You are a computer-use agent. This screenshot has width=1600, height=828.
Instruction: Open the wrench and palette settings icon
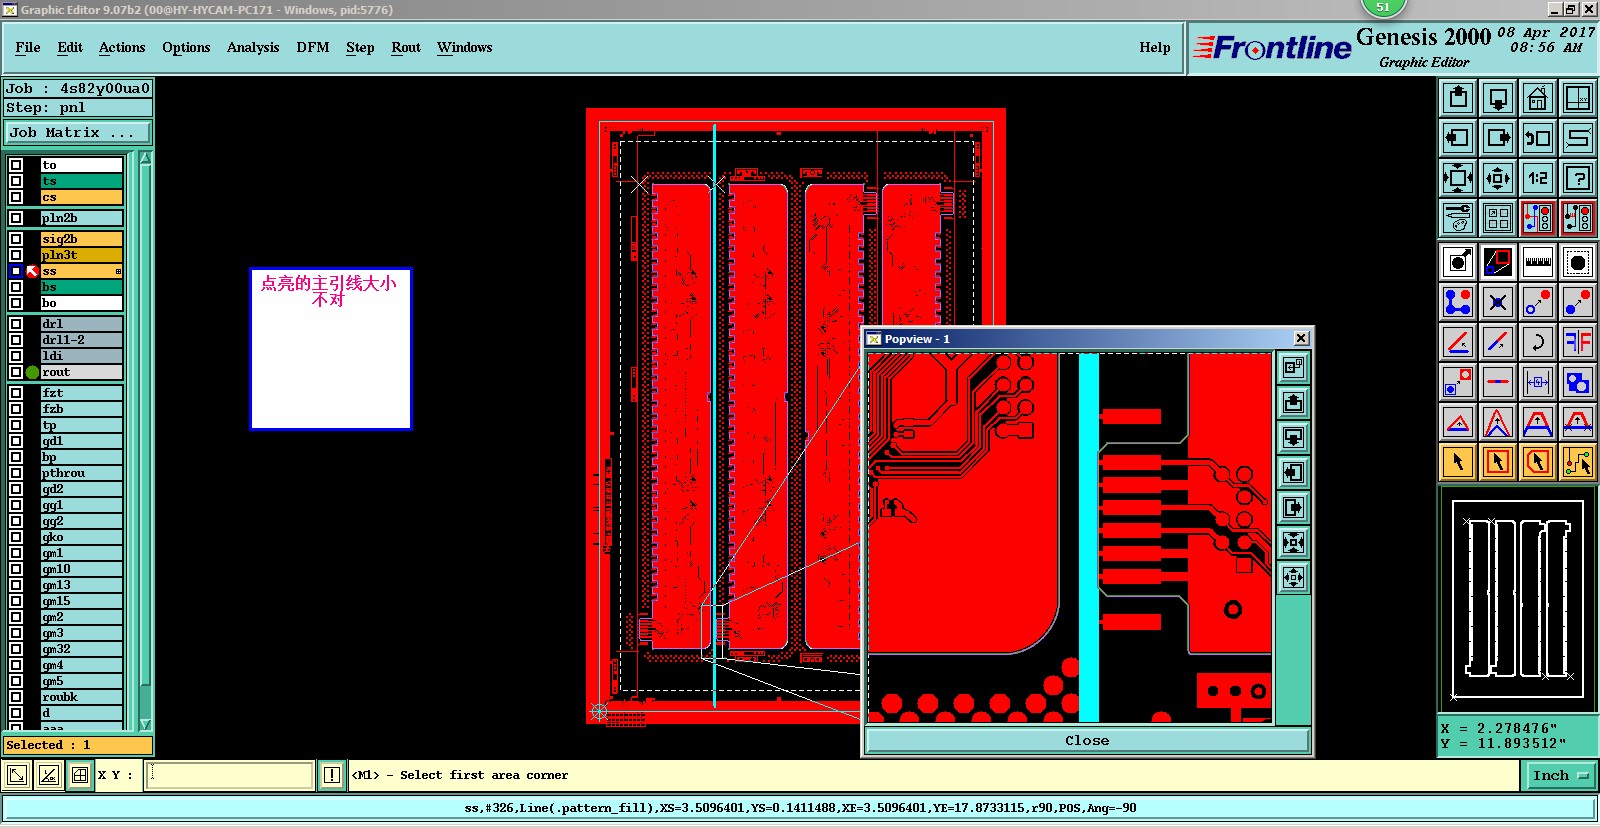point(1458,218)
